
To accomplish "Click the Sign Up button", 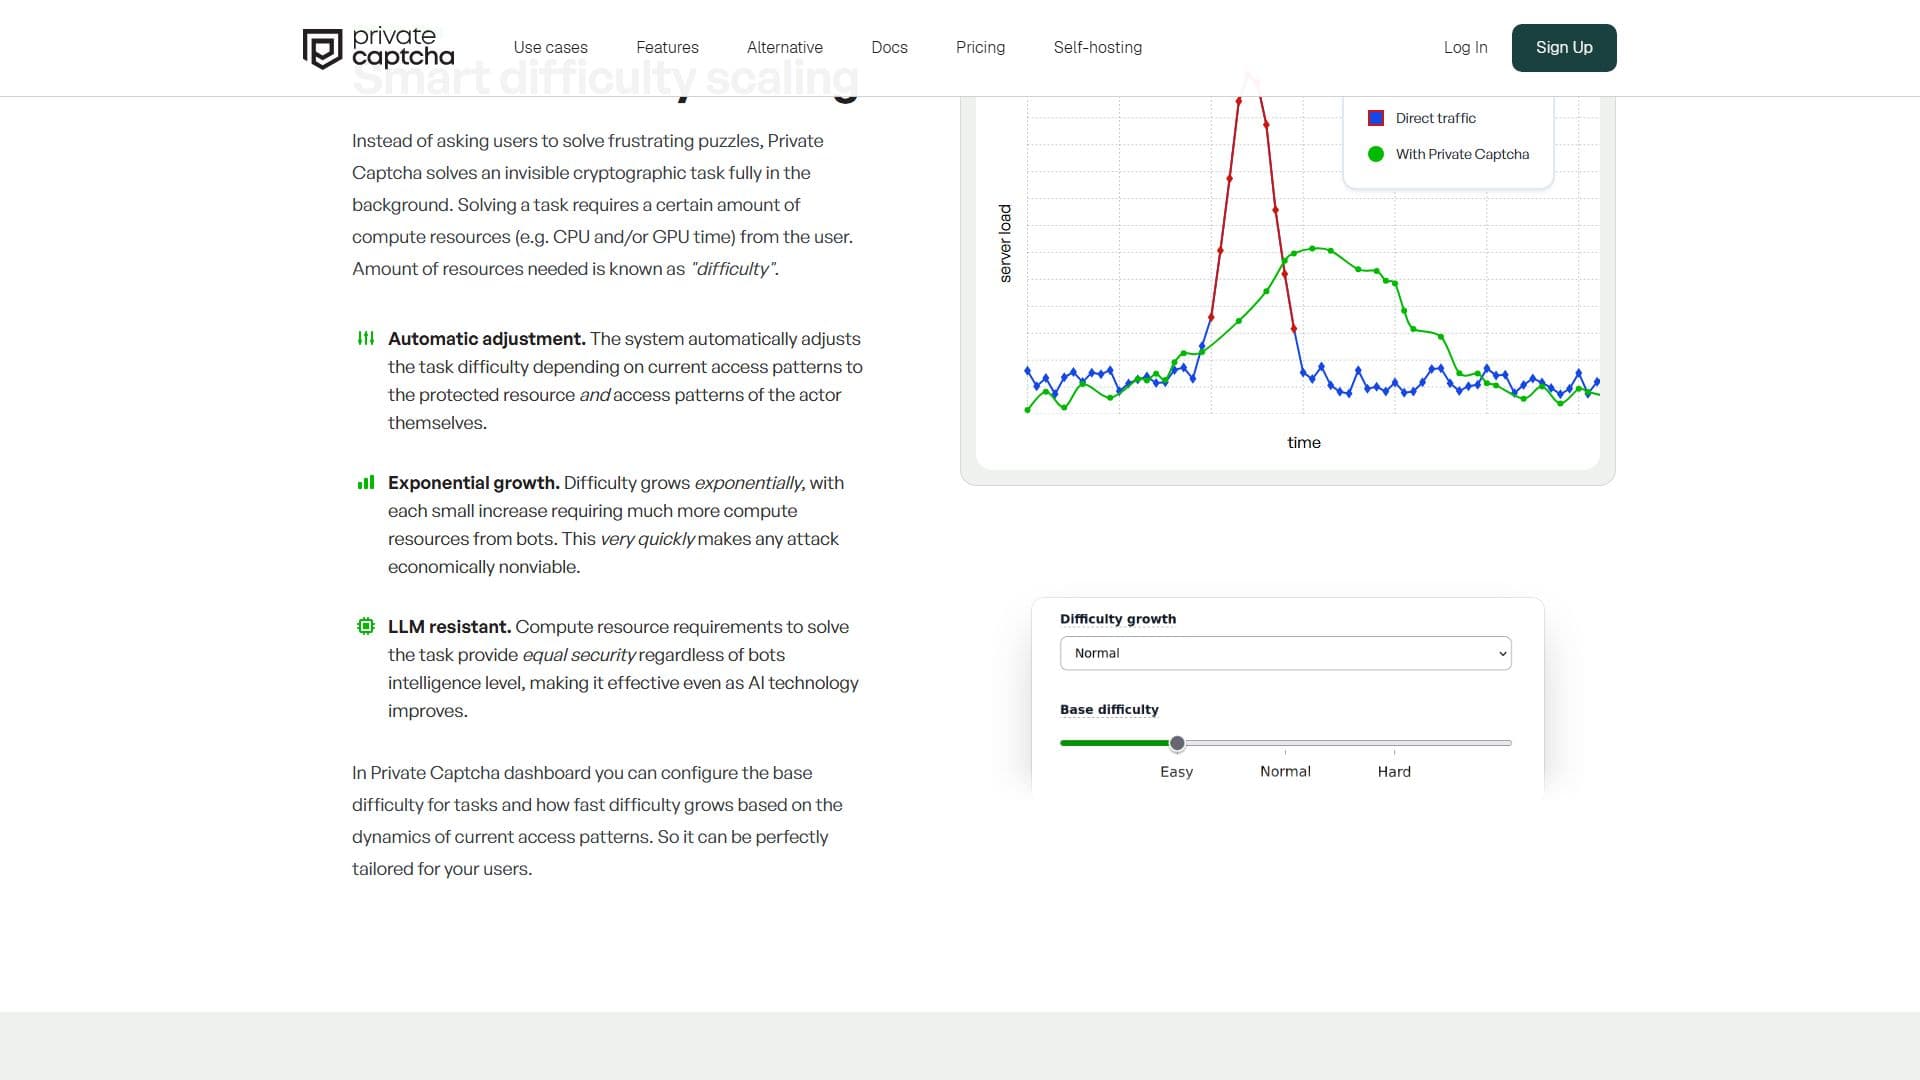I will pyautogui.click(x=1564, y=48).
